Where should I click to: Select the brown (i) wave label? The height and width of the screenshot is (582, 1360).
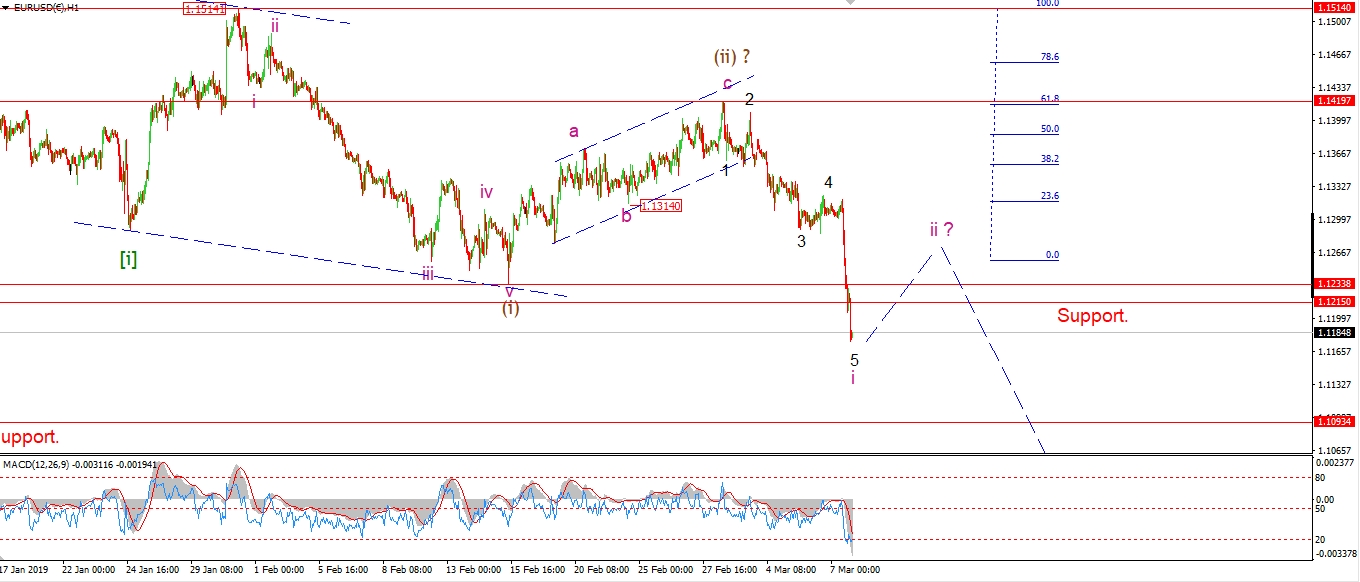coord(510,308)
